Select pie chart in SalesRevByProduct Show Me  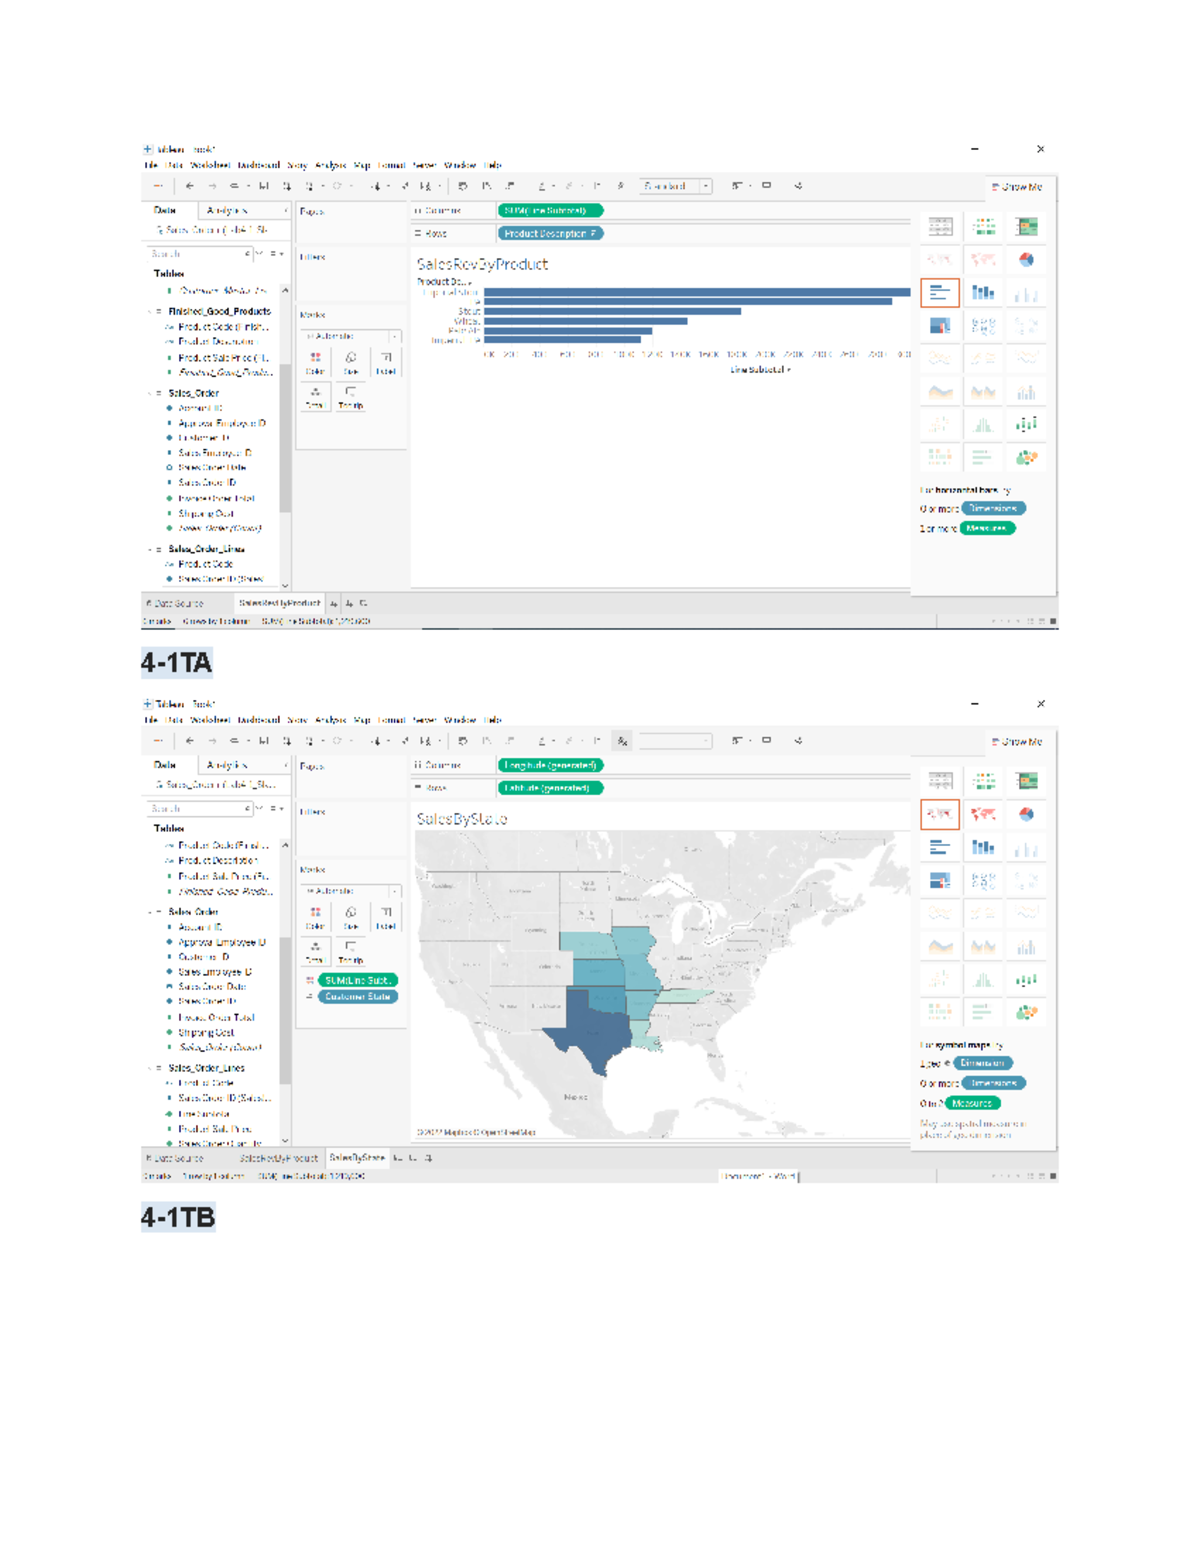point(1027,260)
